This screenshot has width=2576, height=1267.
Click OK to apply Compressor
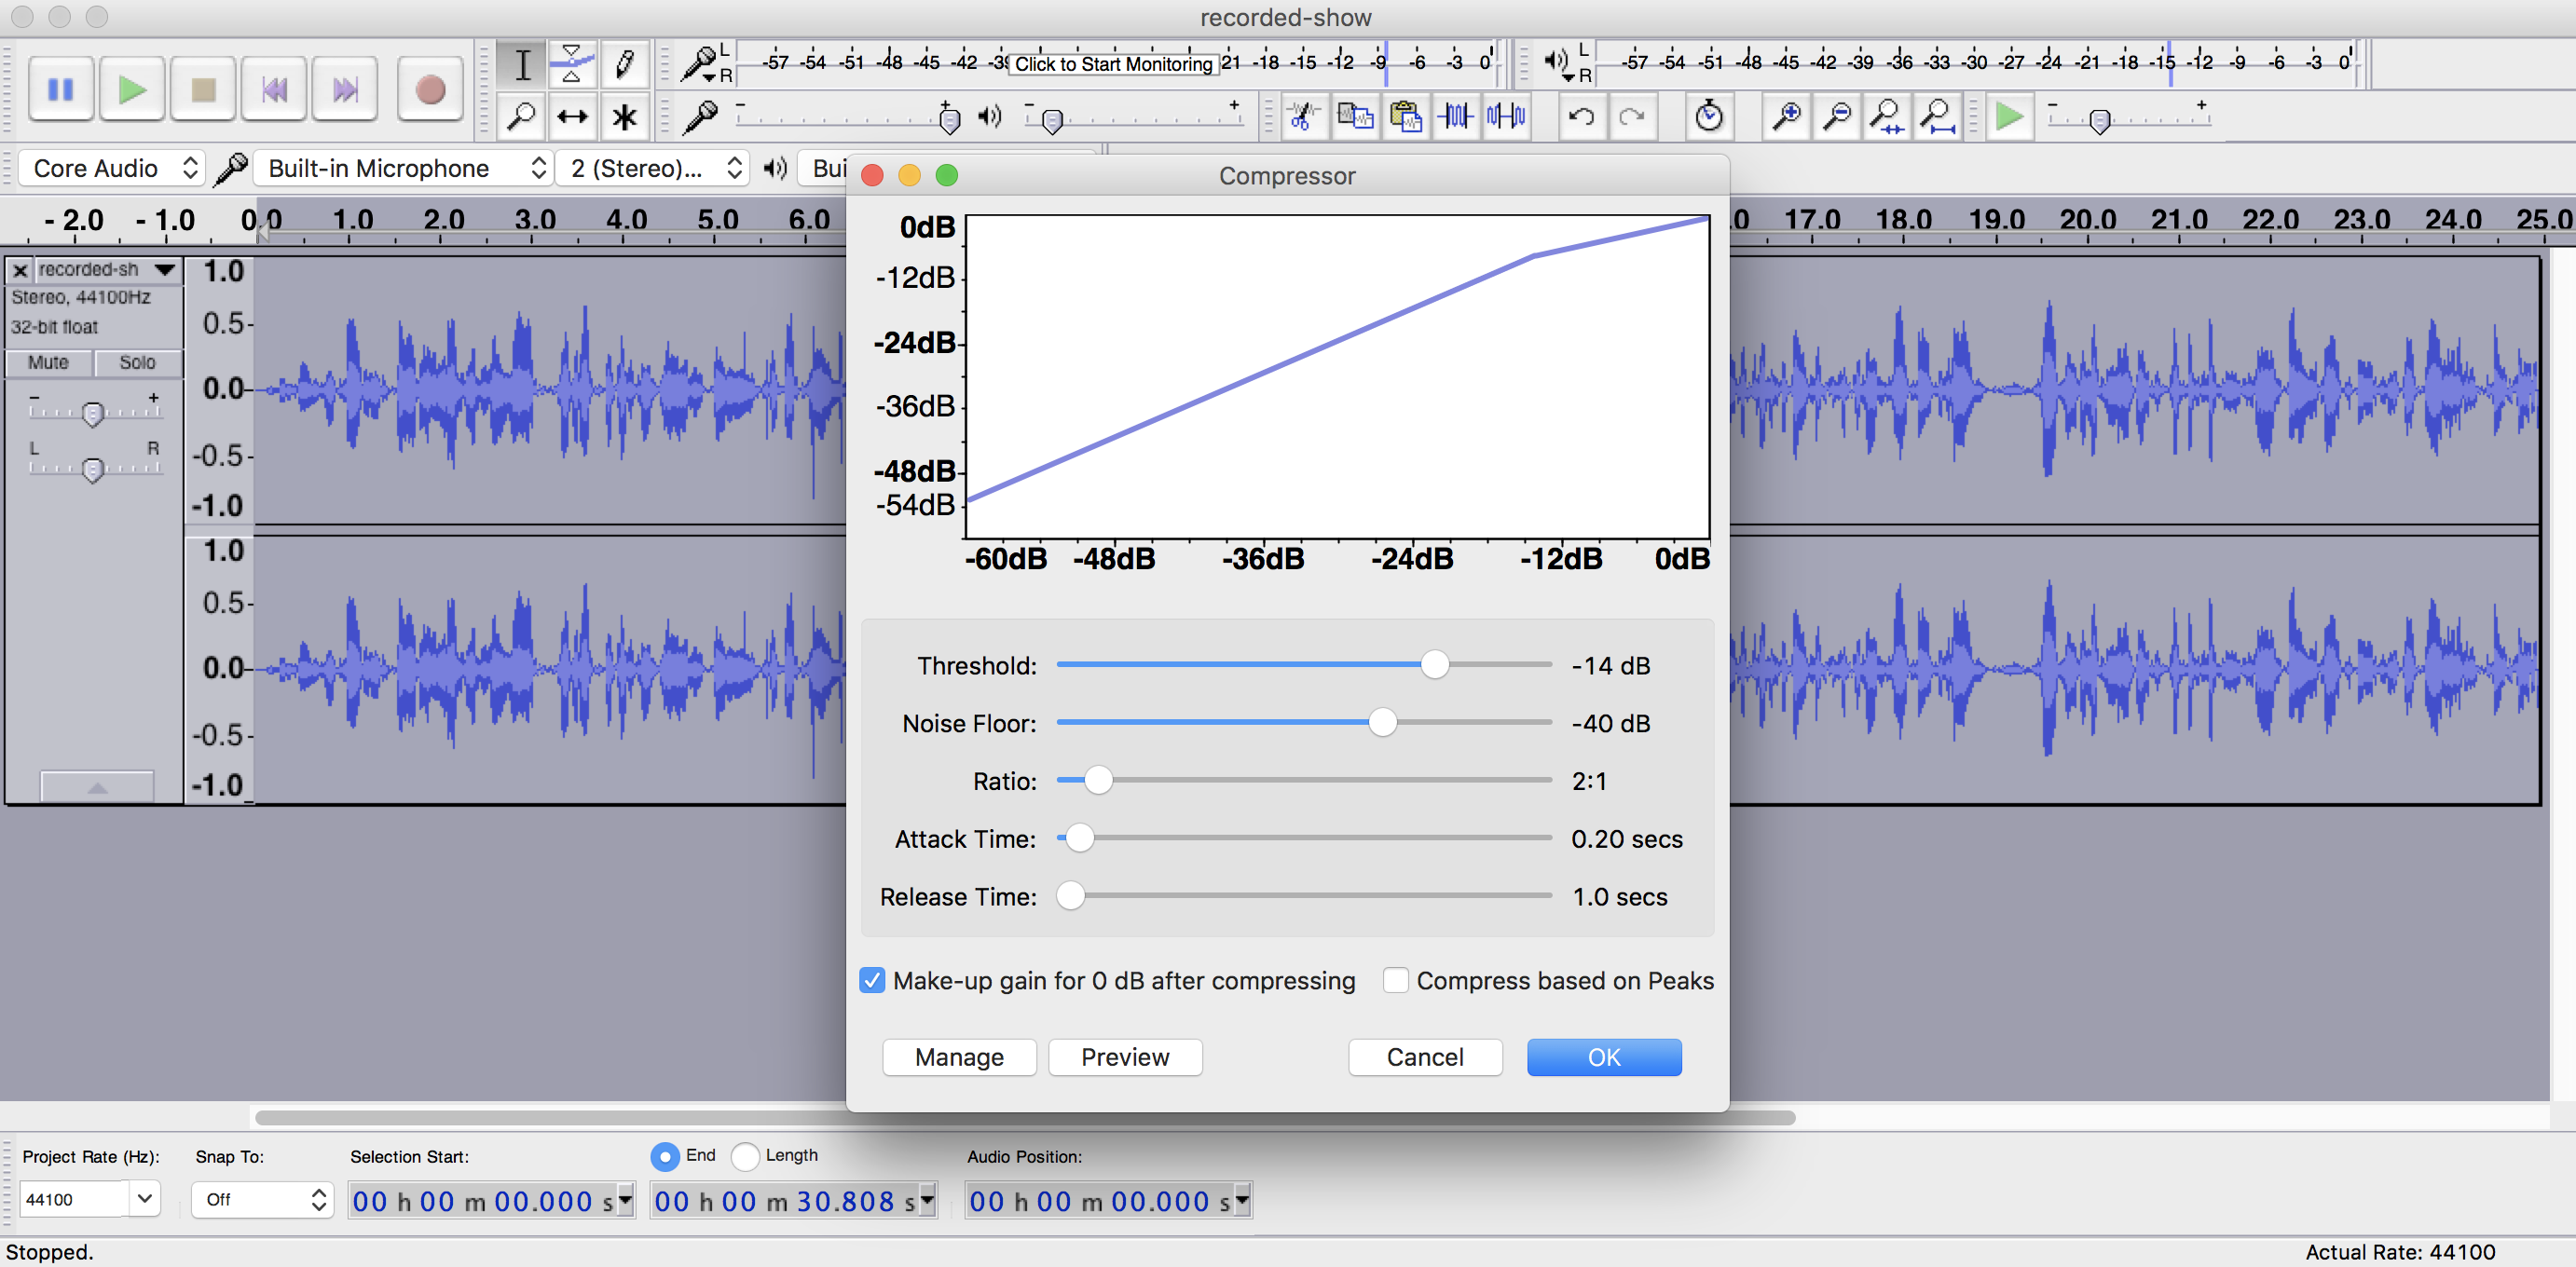tap(1604, 1057)
